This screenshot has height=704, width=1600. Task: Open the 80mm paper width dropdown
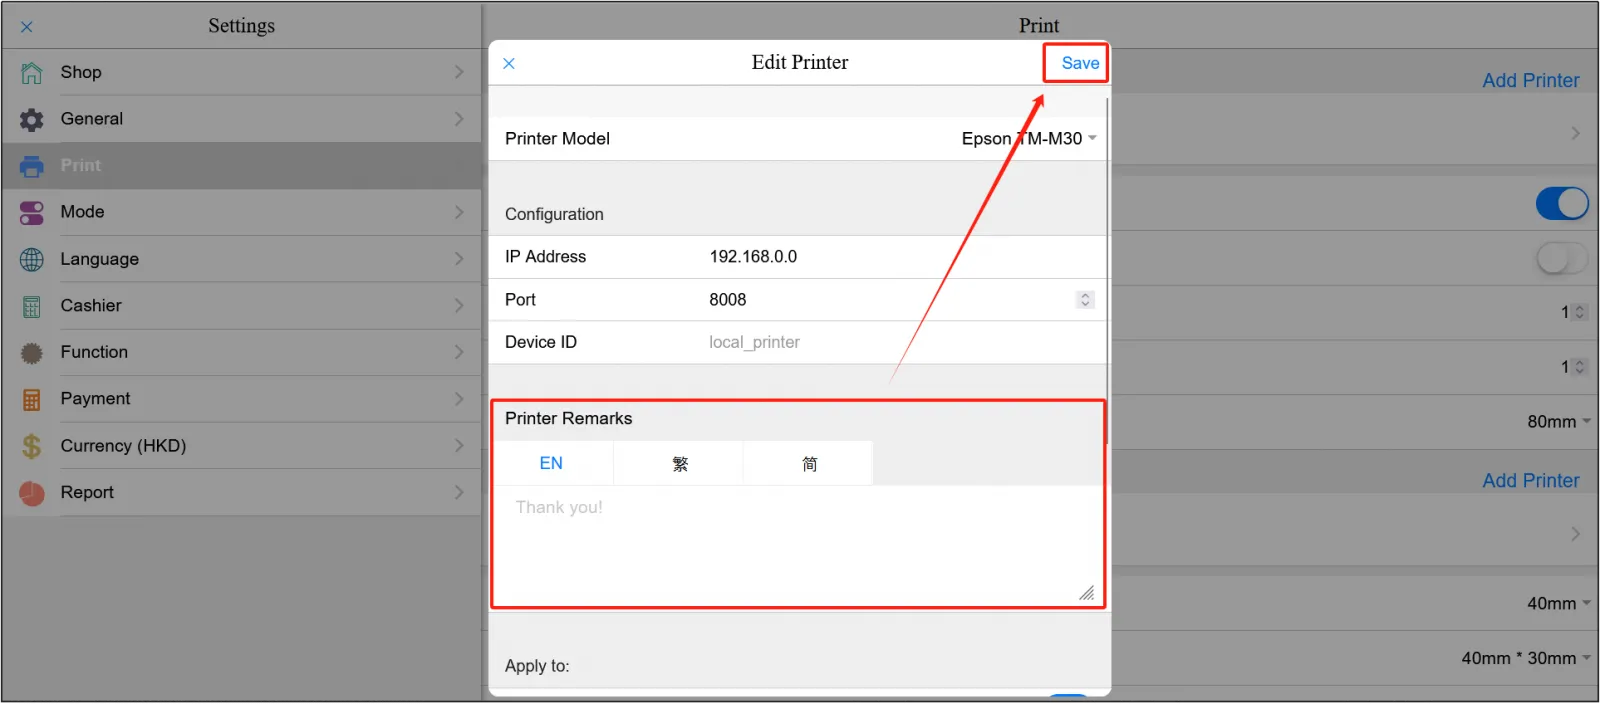click(x=1558, y=422)
